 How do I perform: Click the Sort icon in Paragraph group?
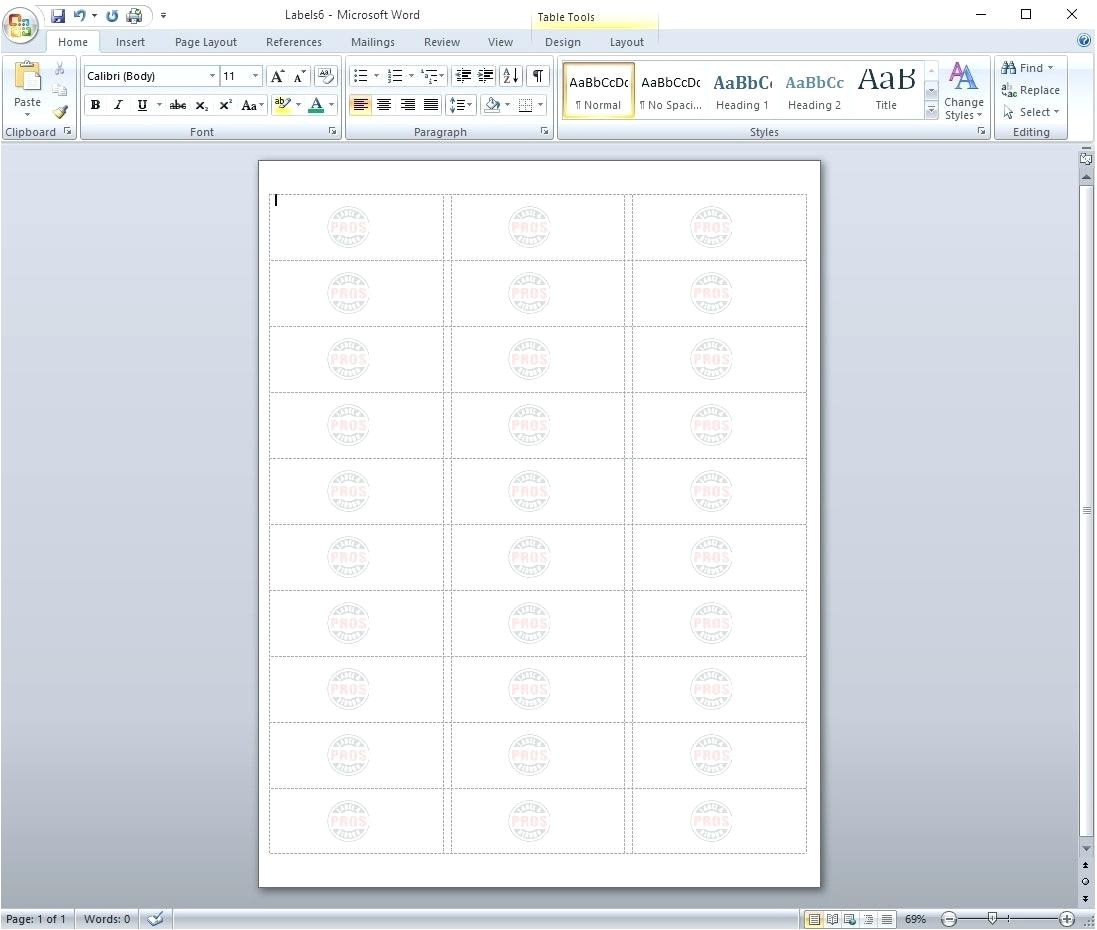tap(510, 76)
